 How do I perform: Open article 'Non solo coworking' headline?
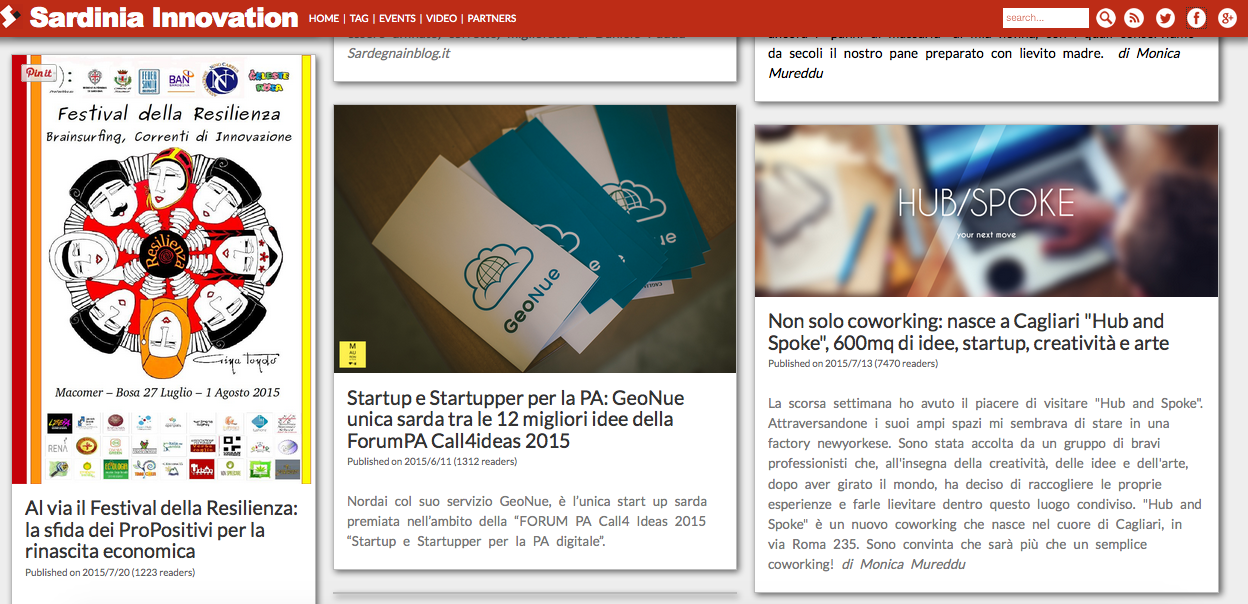968,332
